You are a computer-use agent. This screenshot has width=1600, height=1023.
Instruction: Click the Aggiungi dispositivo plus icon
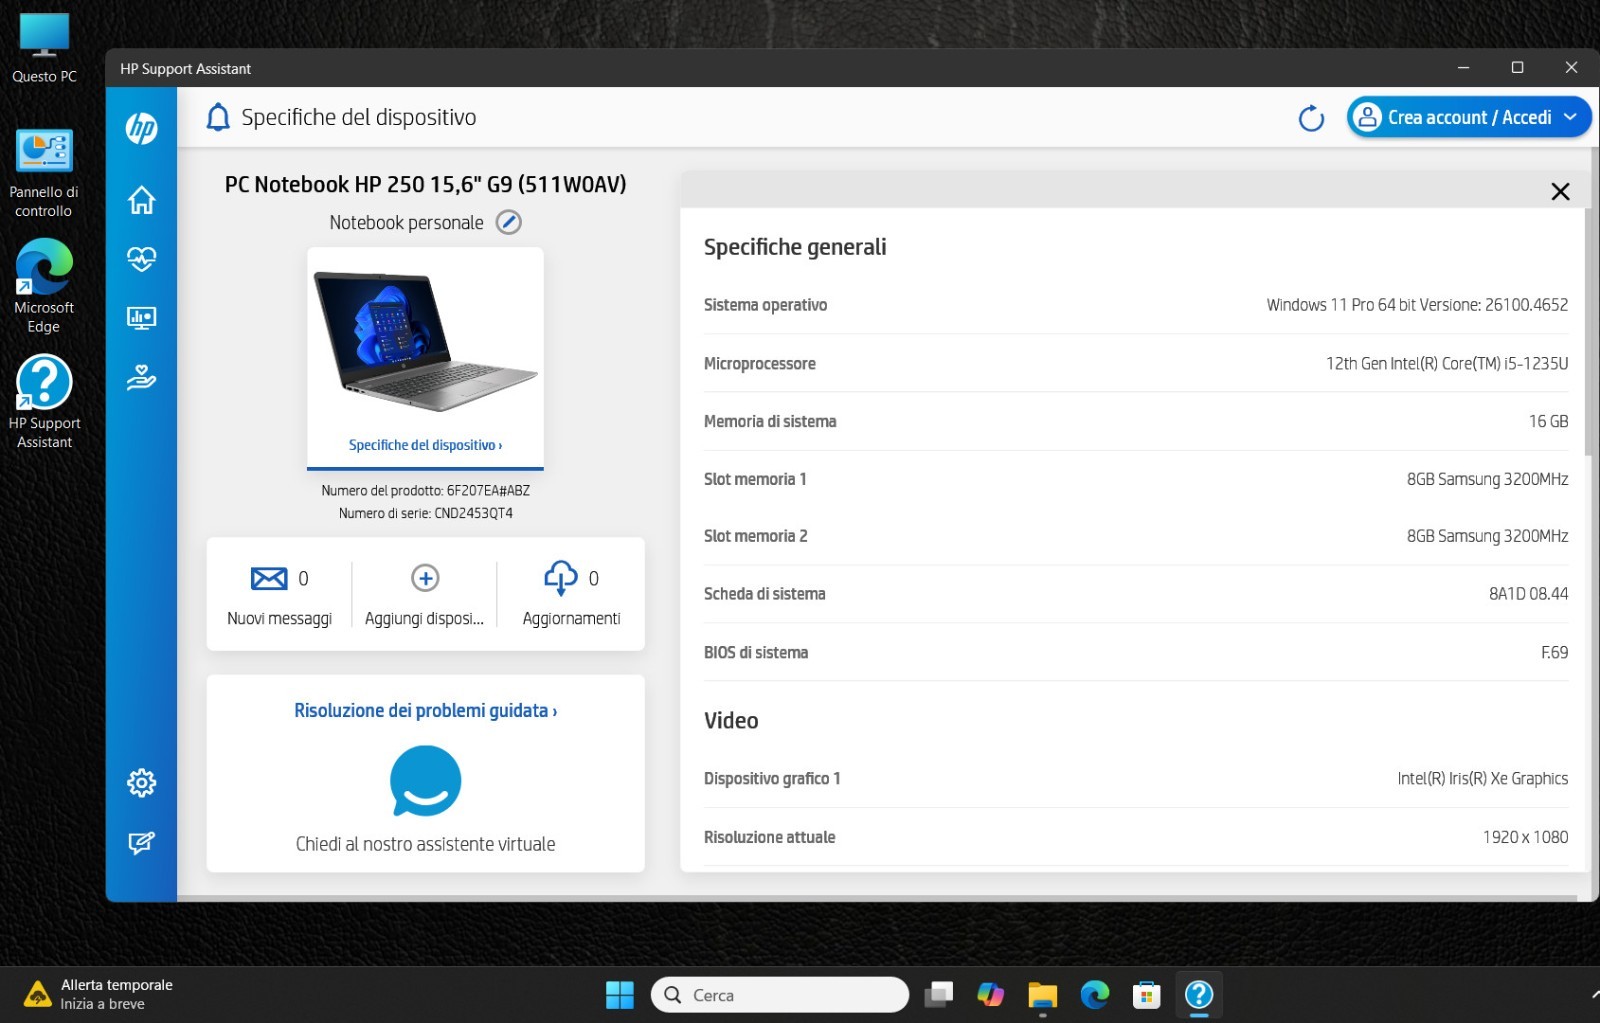coord(425,578)
